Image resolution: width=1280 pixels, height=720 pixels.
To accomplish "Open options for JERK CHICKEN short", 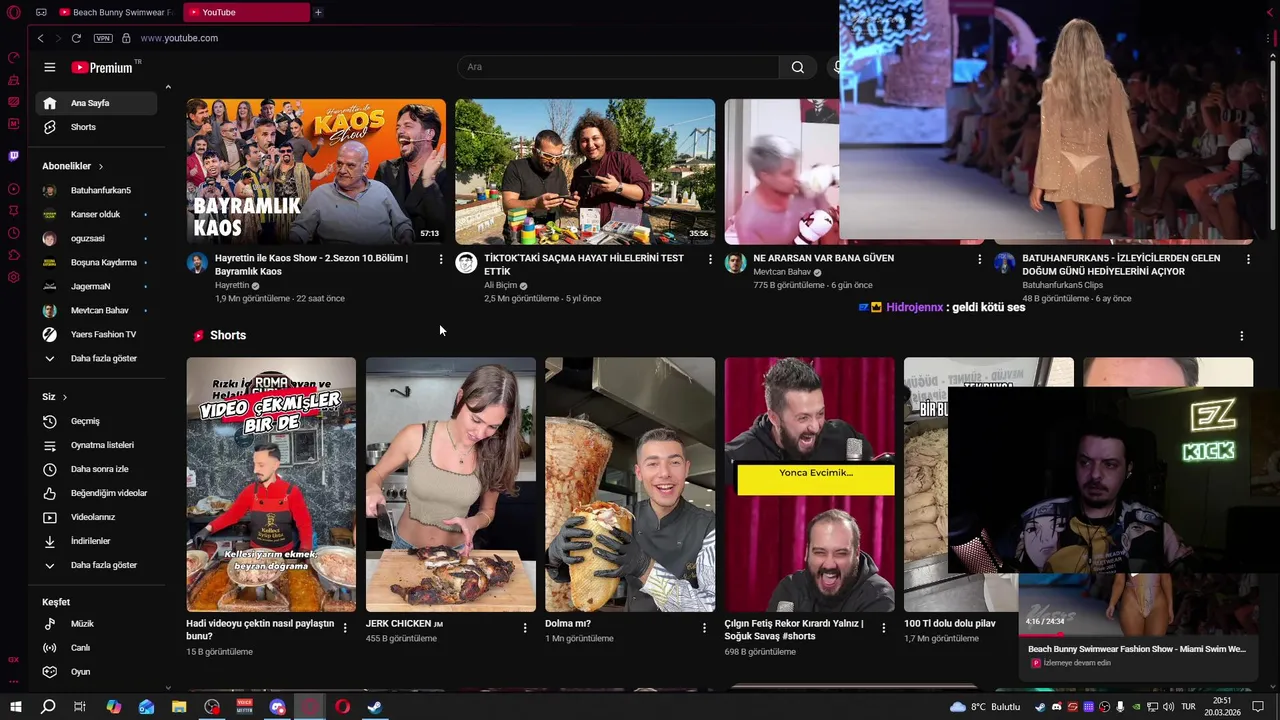I will click(525, 628).
